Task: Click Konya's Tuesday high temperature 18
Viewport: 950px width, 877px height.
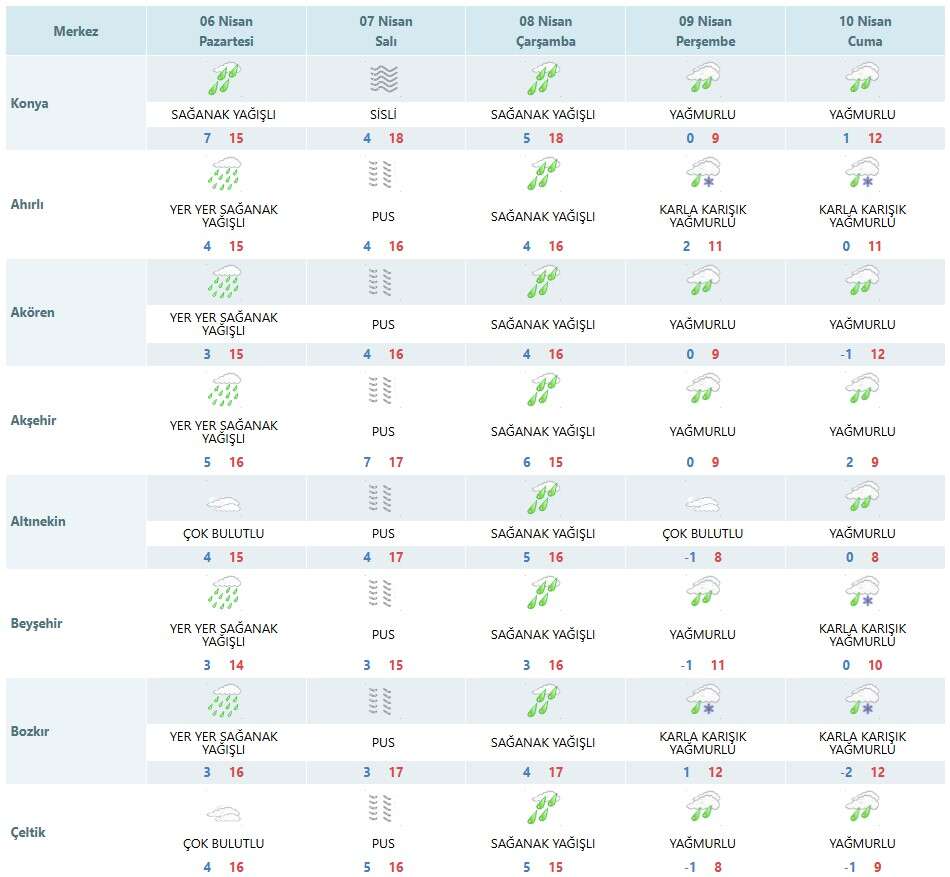Action: point(396,138)
